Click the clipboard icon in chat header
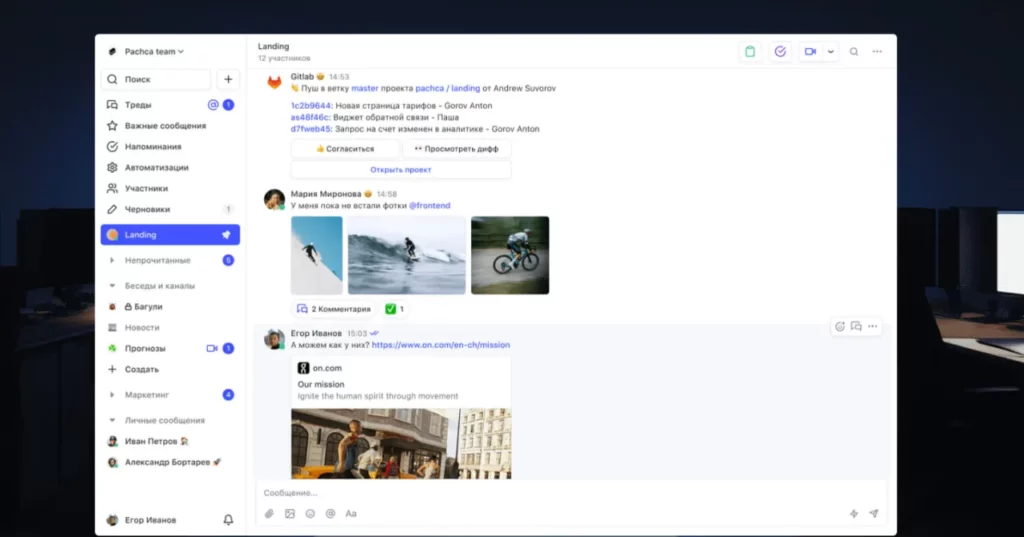The width and height of the screenshot is (1024, 537). pyautogui.click(x=750, y=52)
